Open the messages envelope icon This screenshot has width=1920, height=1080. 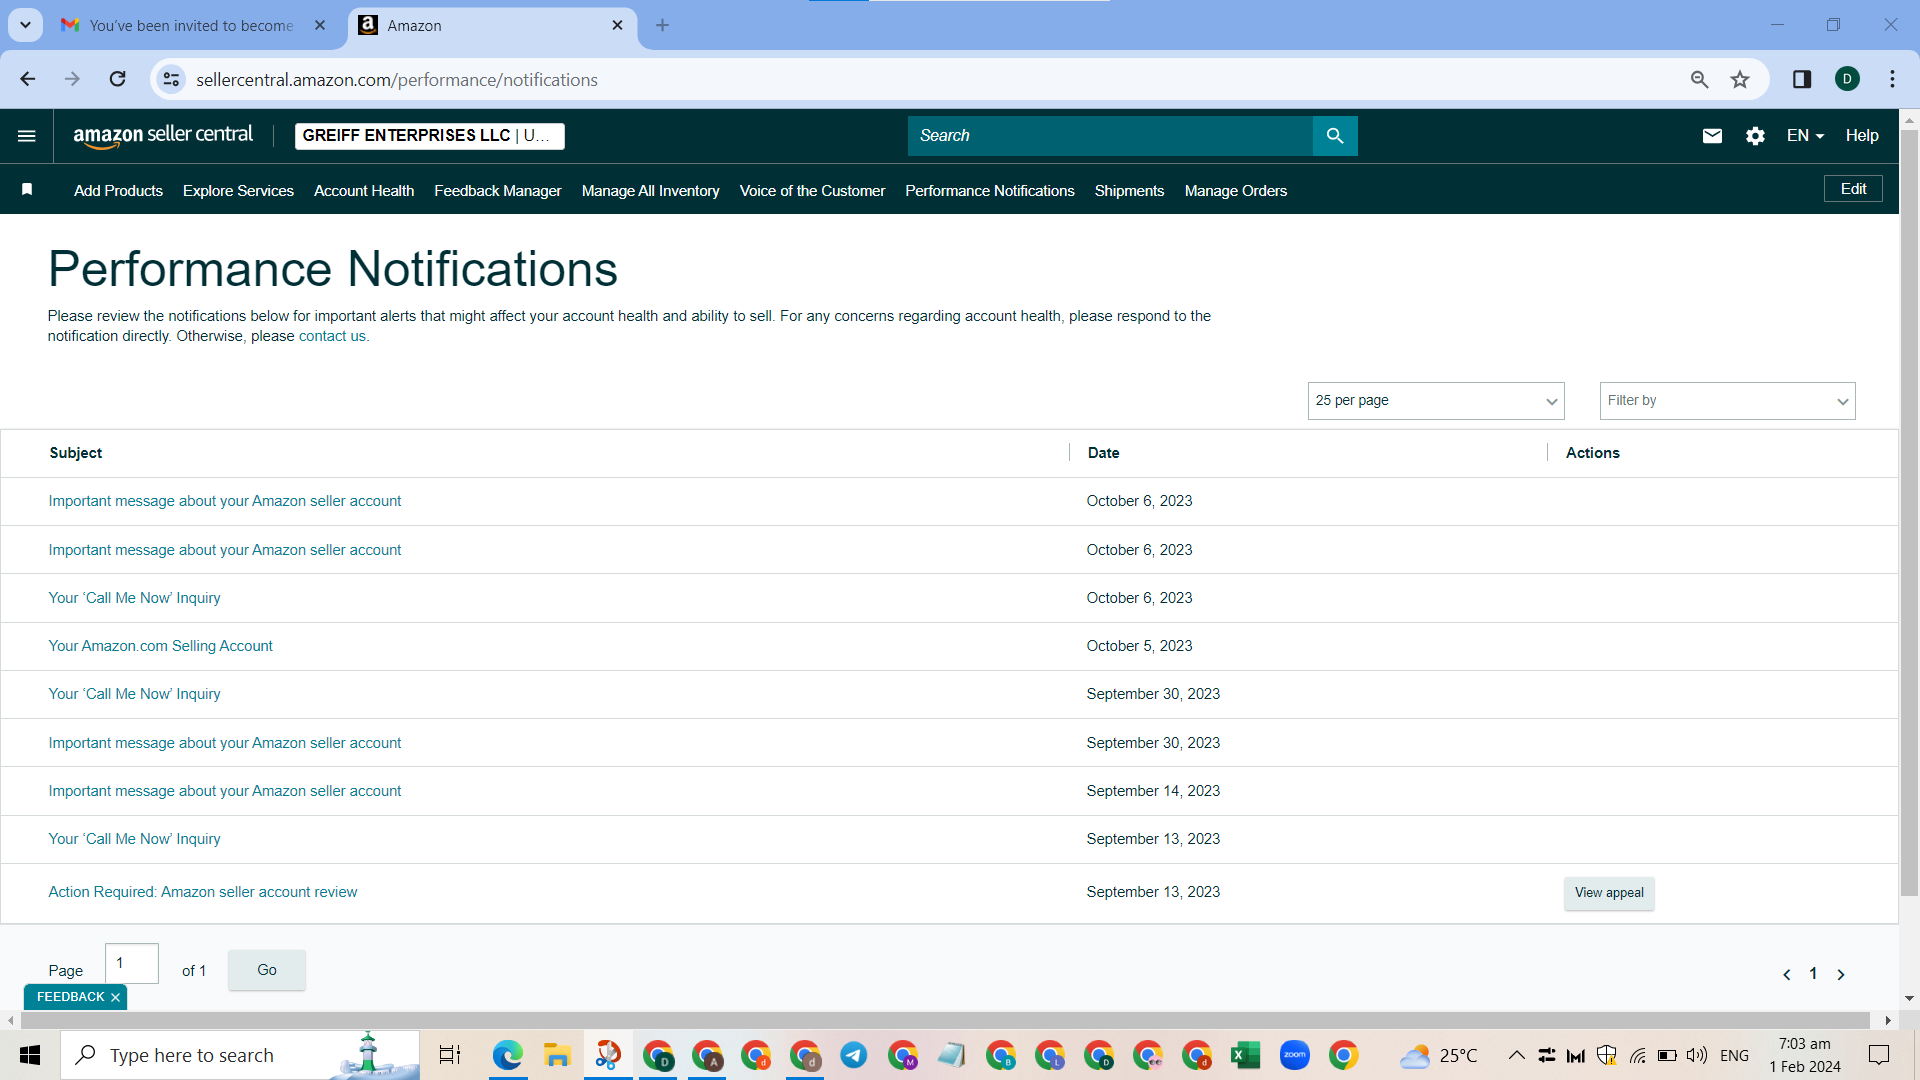[1712, 136]
